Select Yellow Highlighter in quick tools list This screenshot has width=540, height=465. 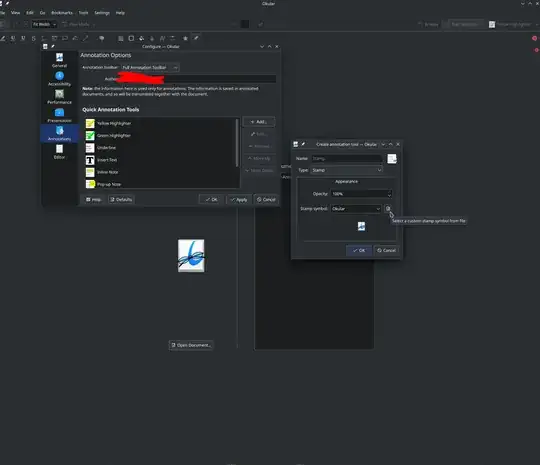point(160,123)
